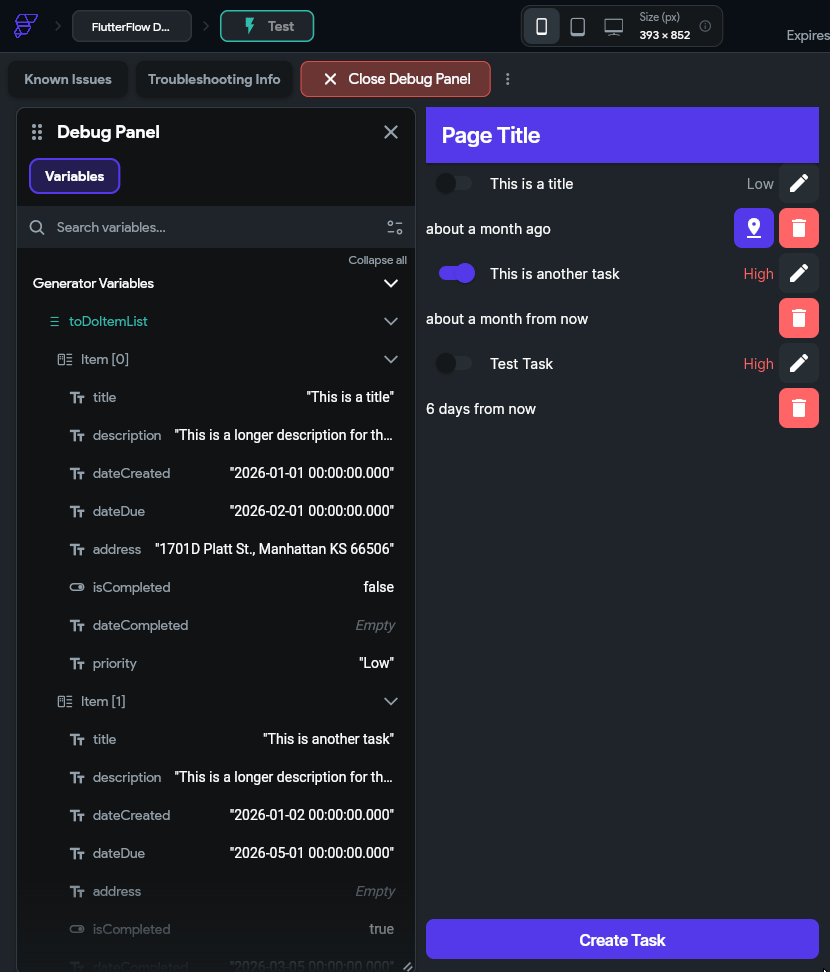
Task: Open the three-dot more options menu
Action: (507, 79)
